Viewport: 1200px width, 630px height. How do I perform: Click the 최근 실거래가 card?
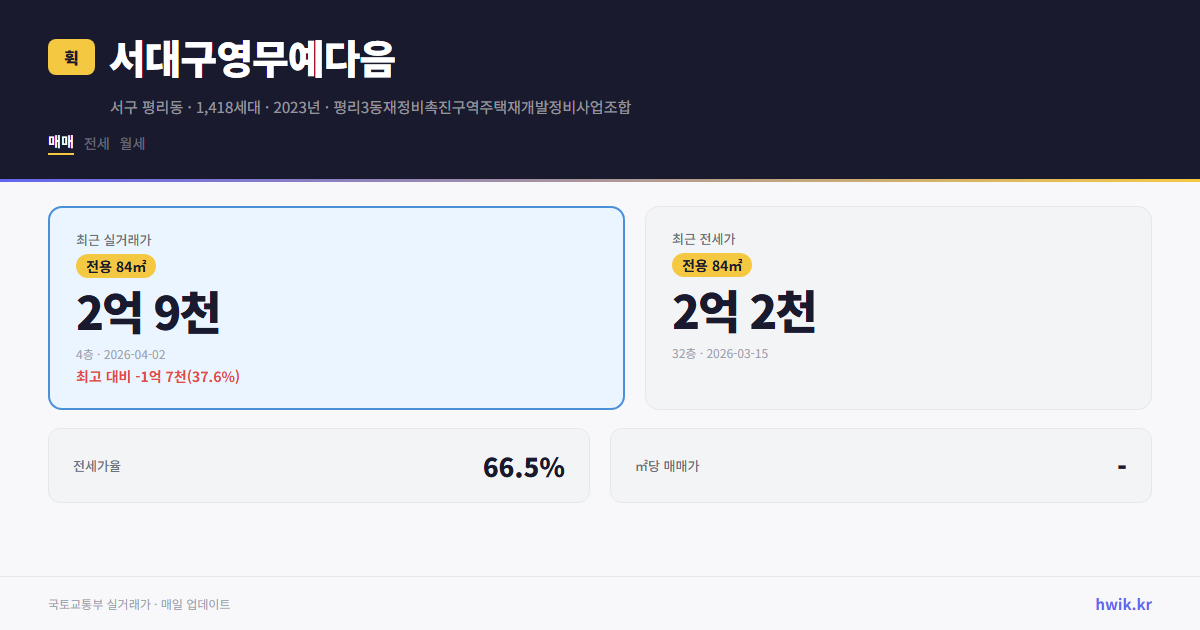click(336, 307)
